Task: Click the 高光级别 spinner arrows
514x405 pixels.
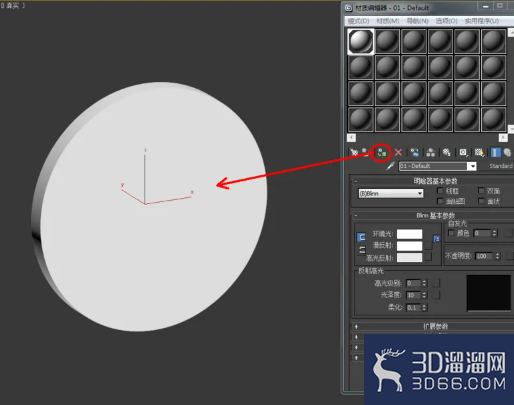Action: (424, 283)
